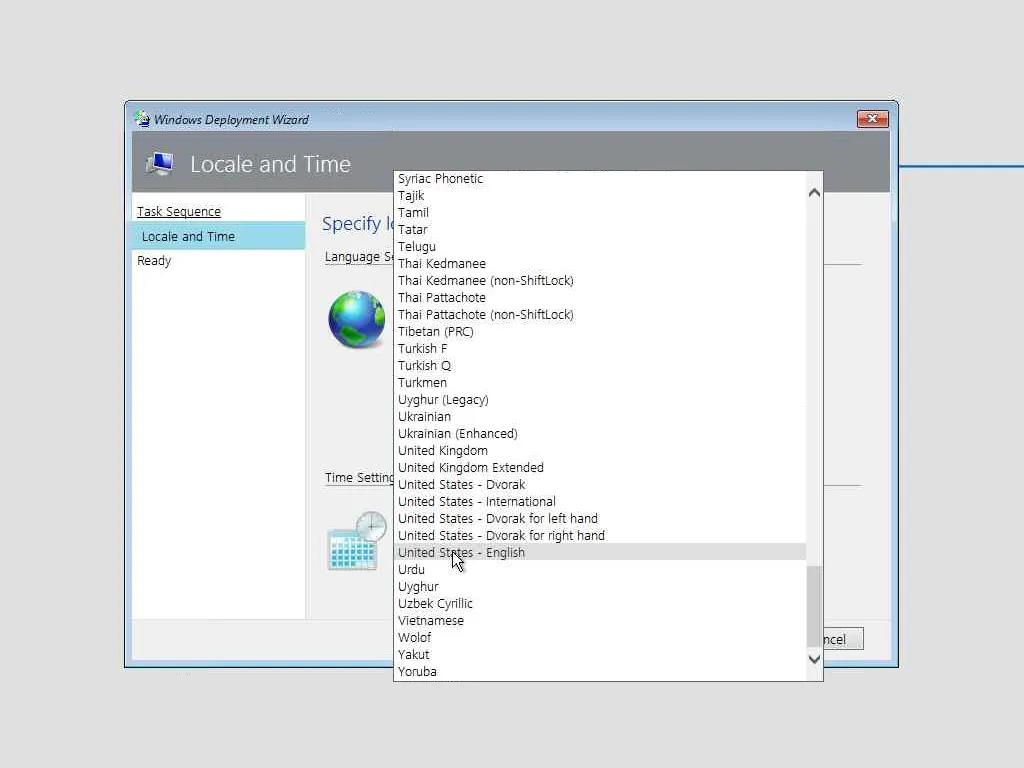Click the keyboard list scrollbar thumb
Viewport: 1024px width, 768px height.
[814, 605]
